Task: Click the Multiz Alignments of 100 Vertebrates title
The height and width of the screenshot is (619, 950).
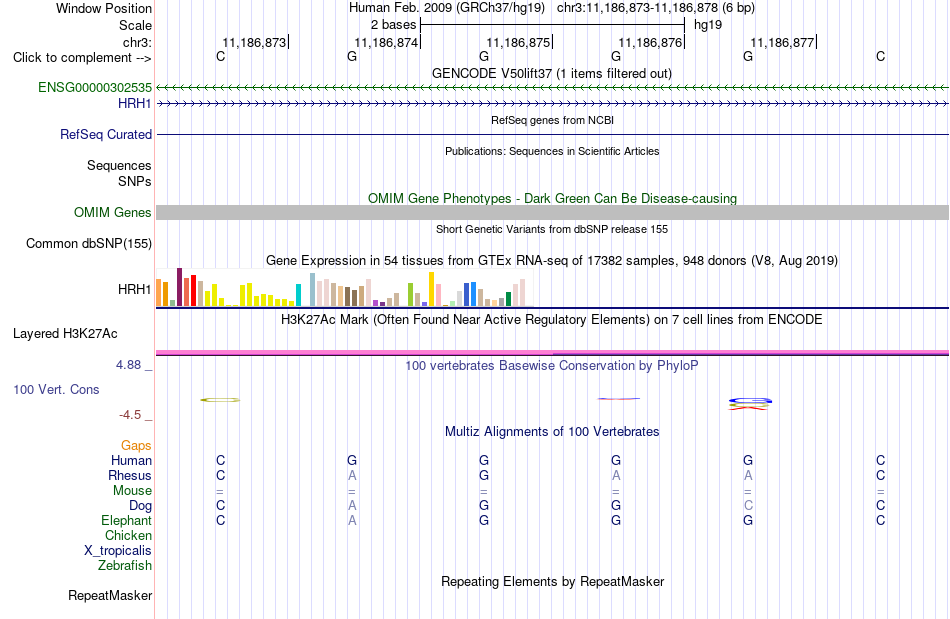Action: (x=552, y=431)
